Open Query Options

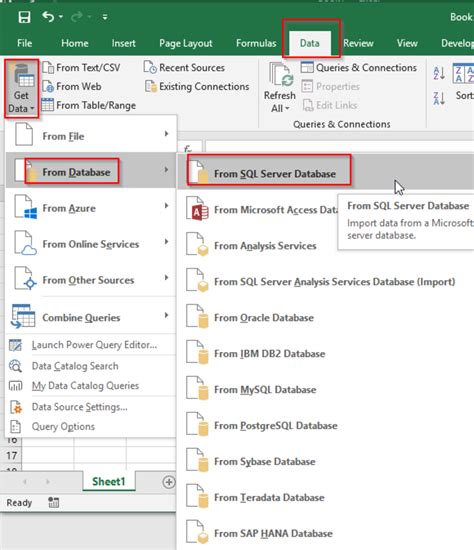click(91, 426)
